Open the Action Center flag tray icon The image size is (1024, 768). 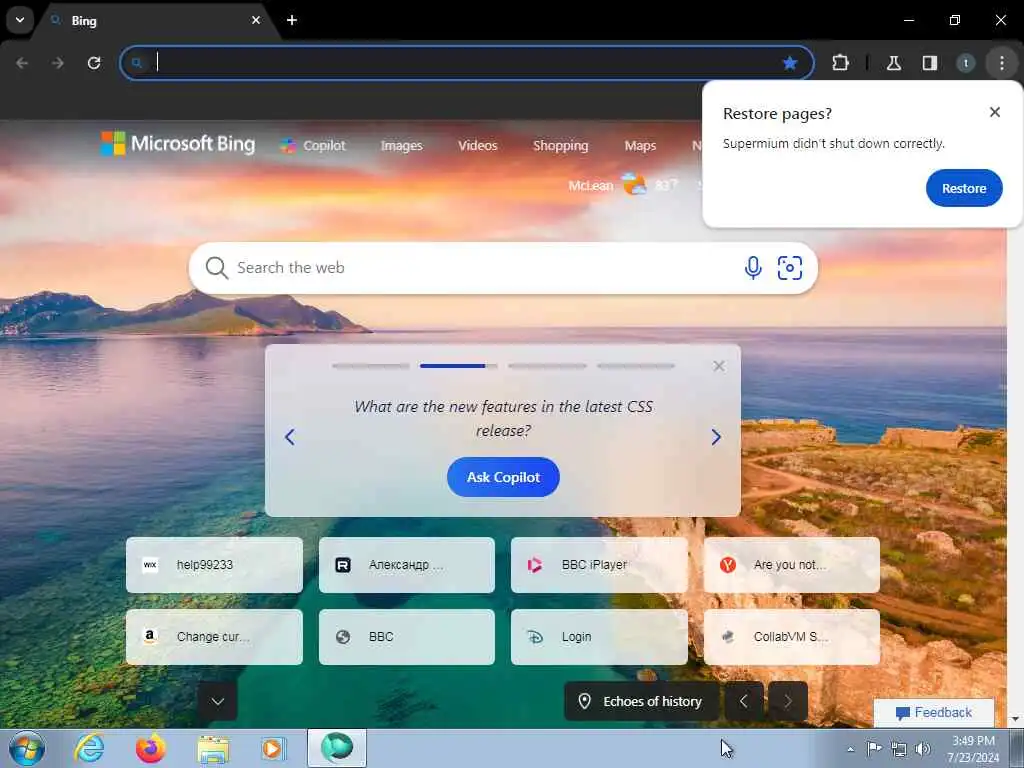tap(874, 748)
